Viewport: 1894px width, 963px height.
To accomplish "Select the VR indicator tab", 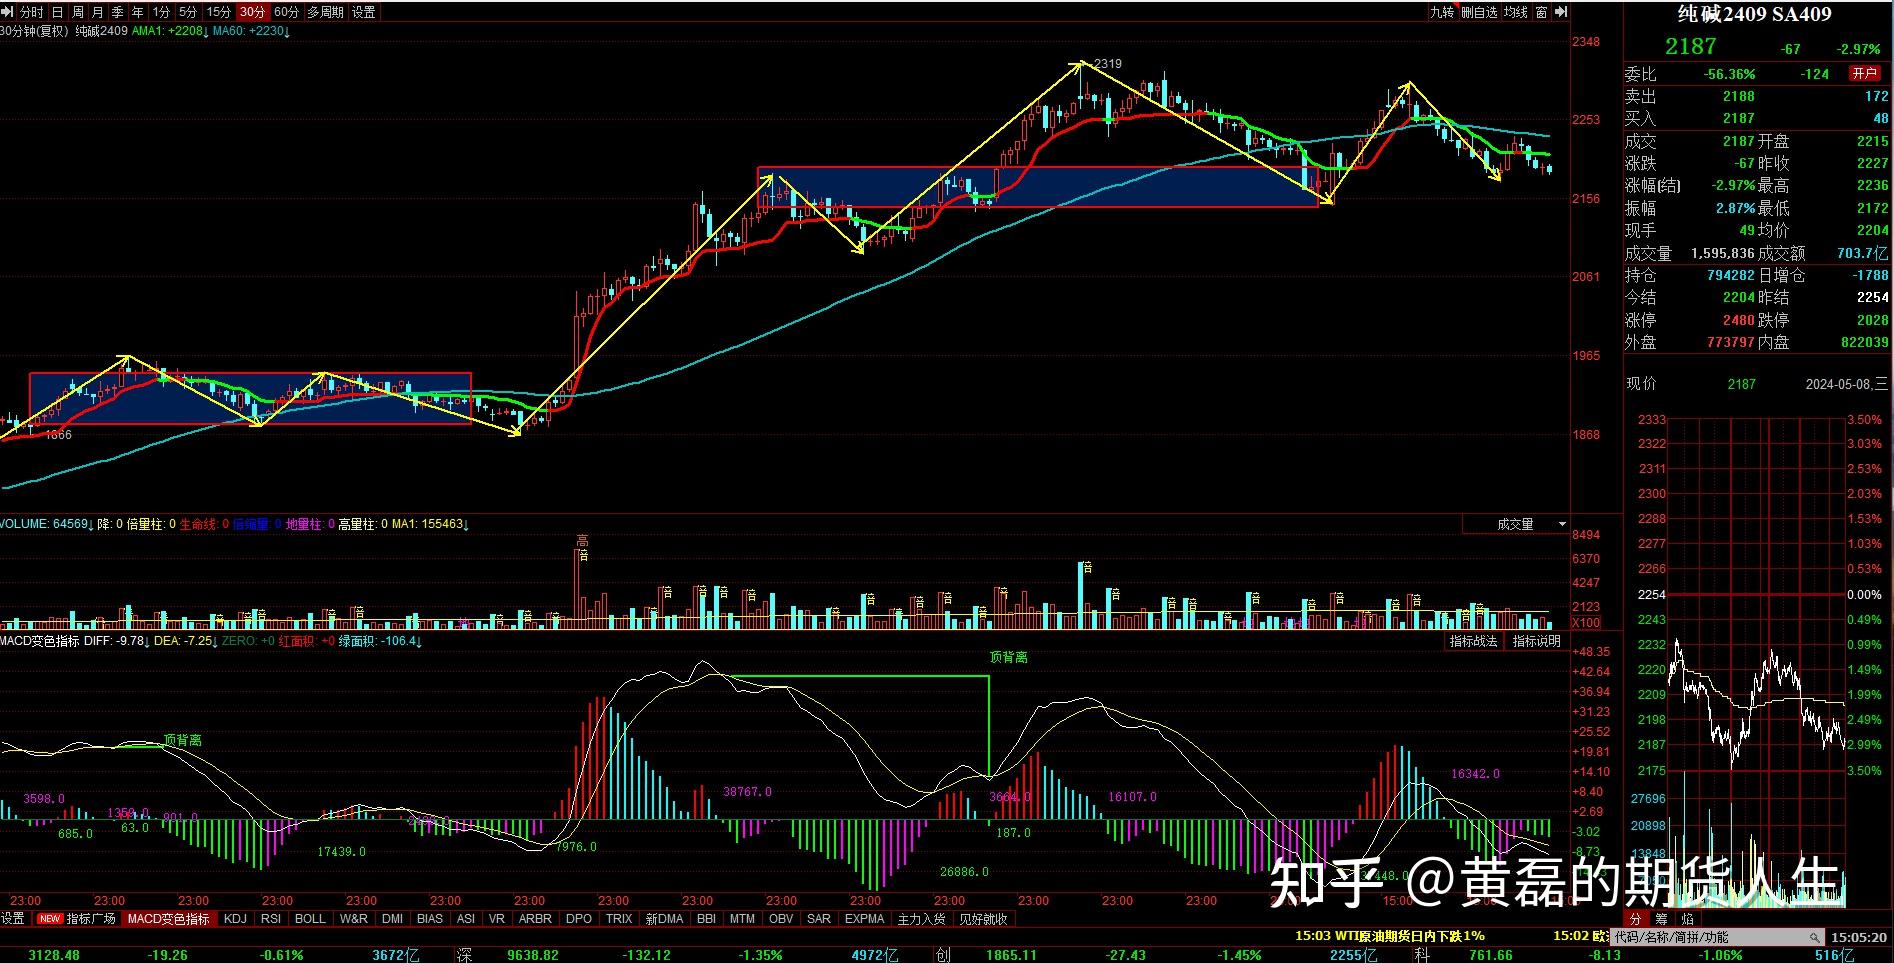I will [497, 919].
